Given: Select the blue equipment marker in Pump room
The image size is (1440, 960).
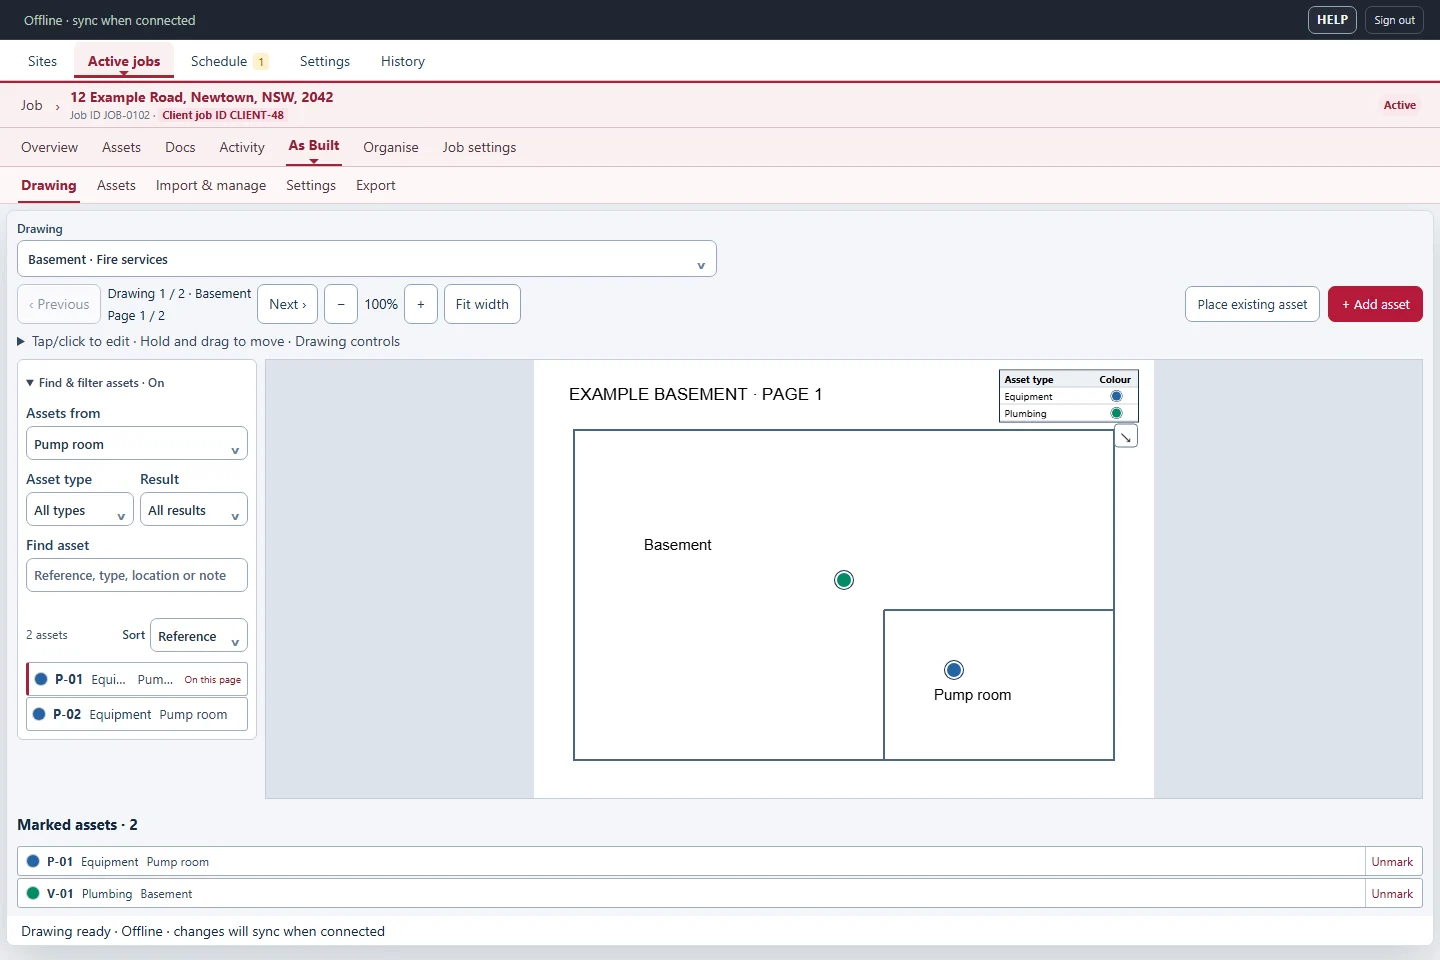Looking at the screenshot, I should click(954, 670).
